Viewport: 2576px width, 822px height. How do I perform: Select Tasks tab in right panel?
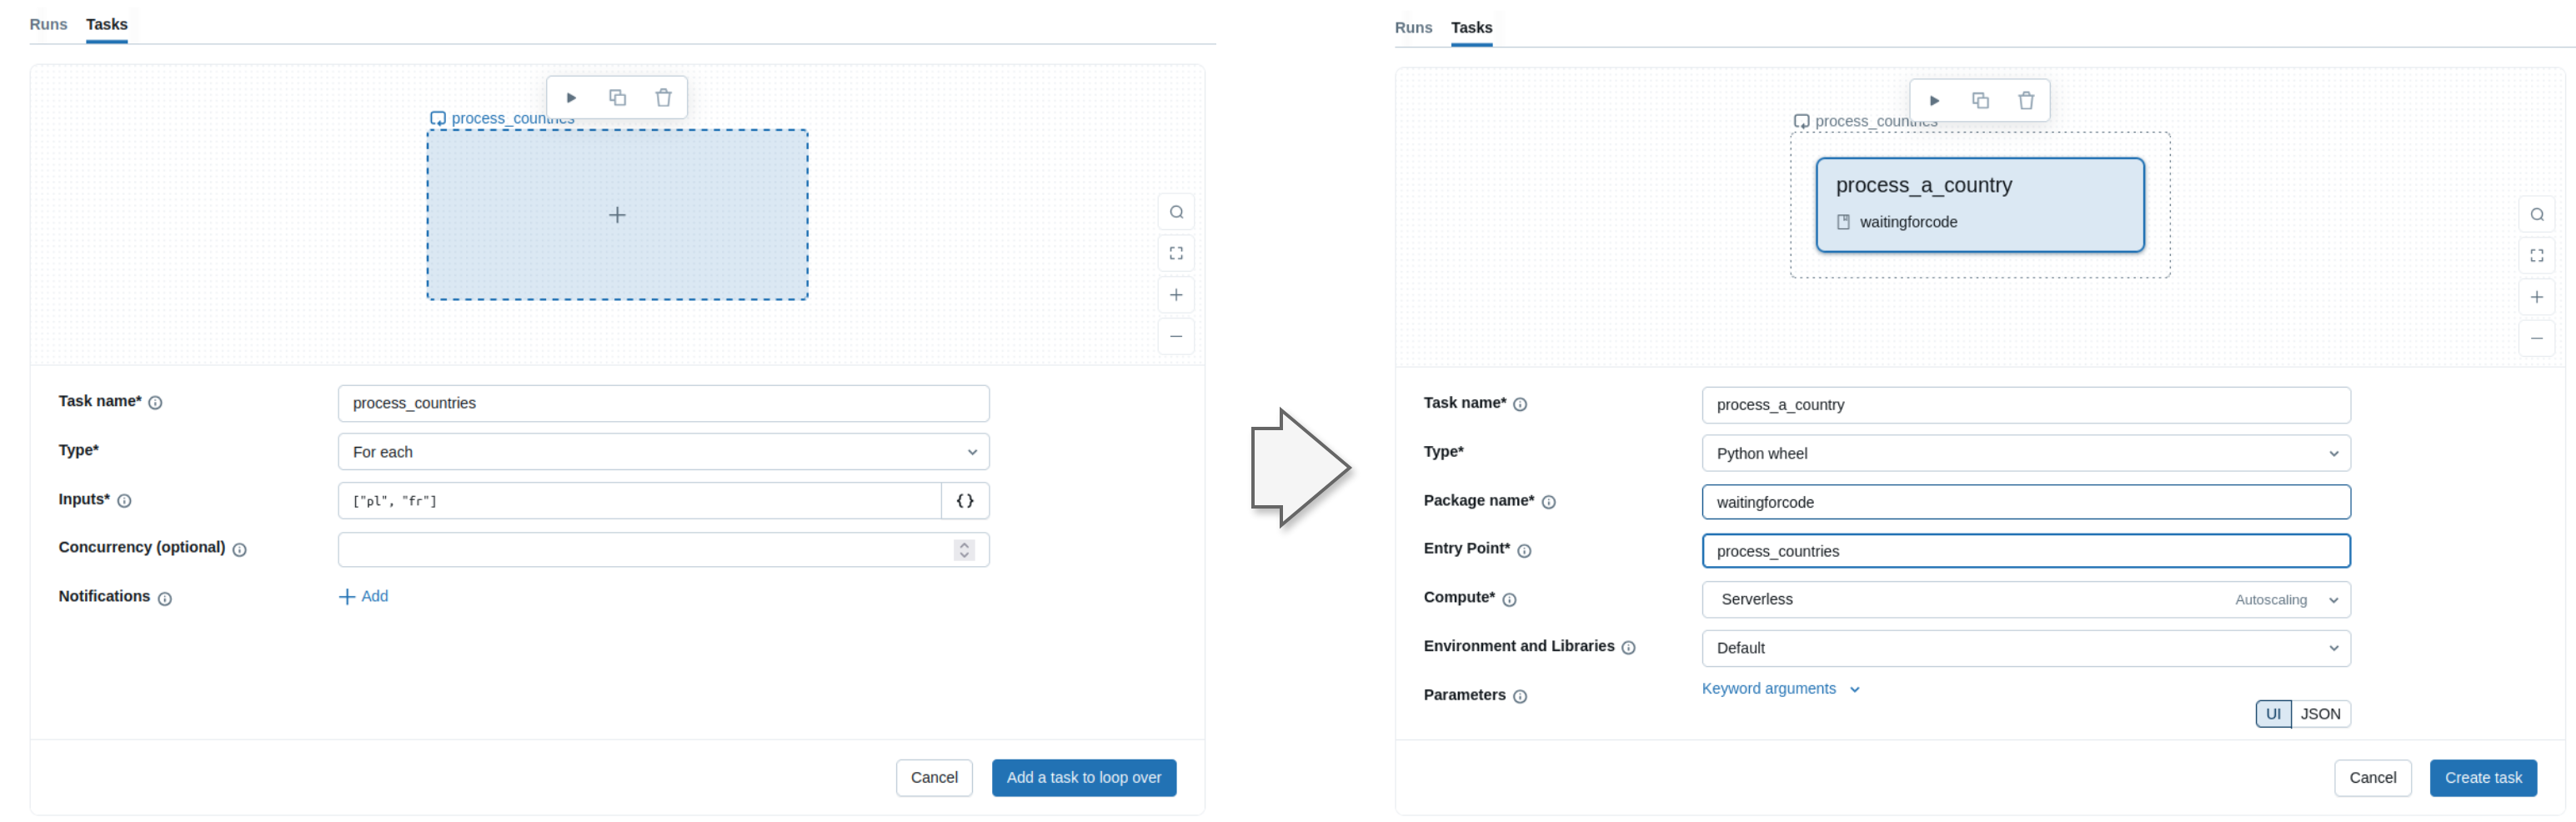(1471, 28)
